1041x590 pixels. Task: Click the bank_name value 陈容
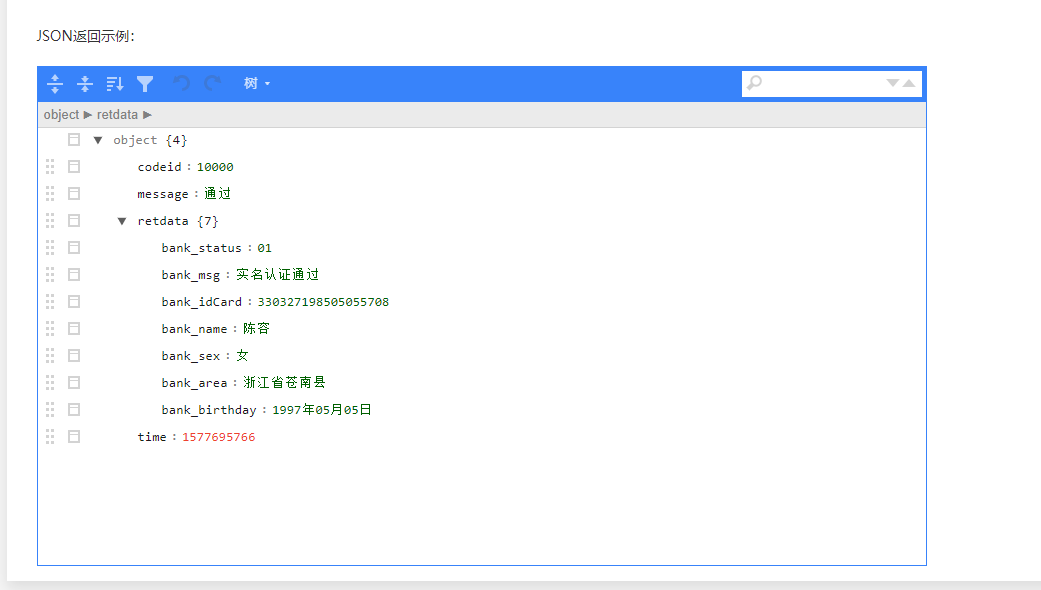tap(256, 329)
